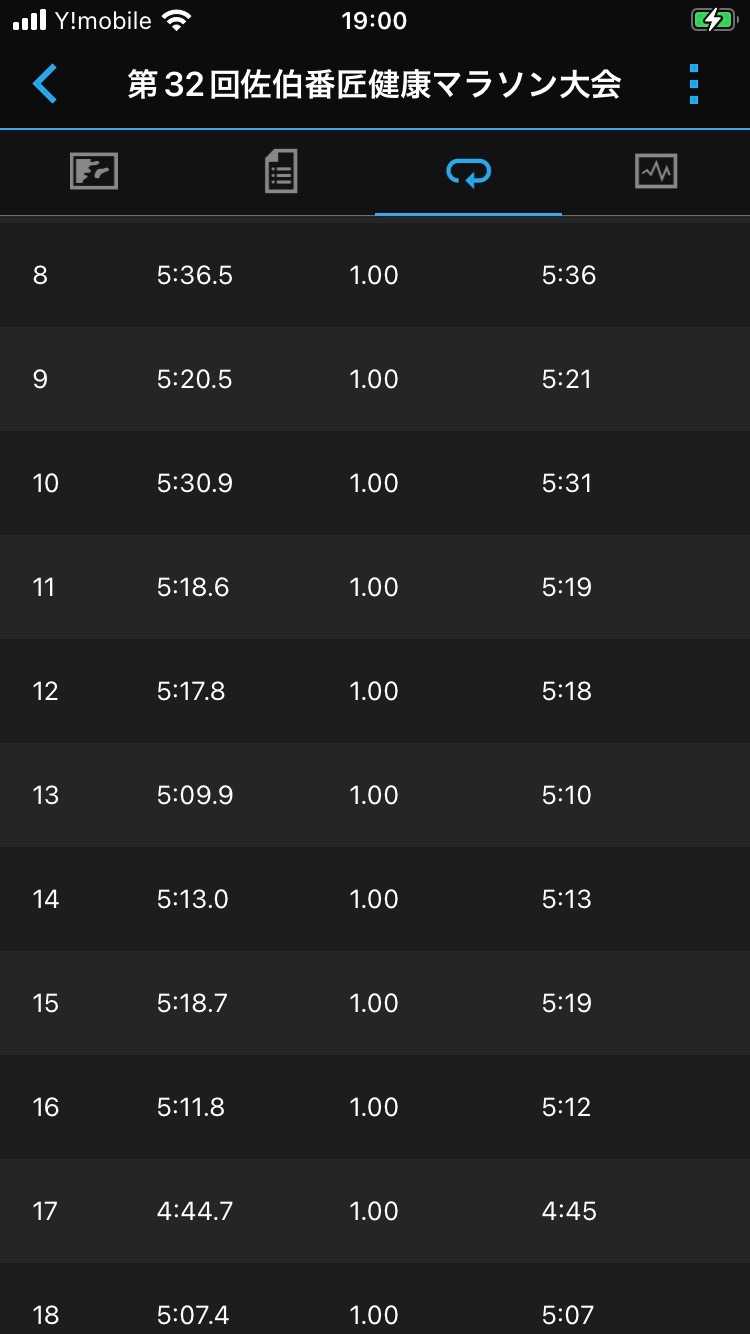Viewport: 750px width, 1334px height.
Task: Select lap 17 time 4:44.7
Action: [194, 1211]
